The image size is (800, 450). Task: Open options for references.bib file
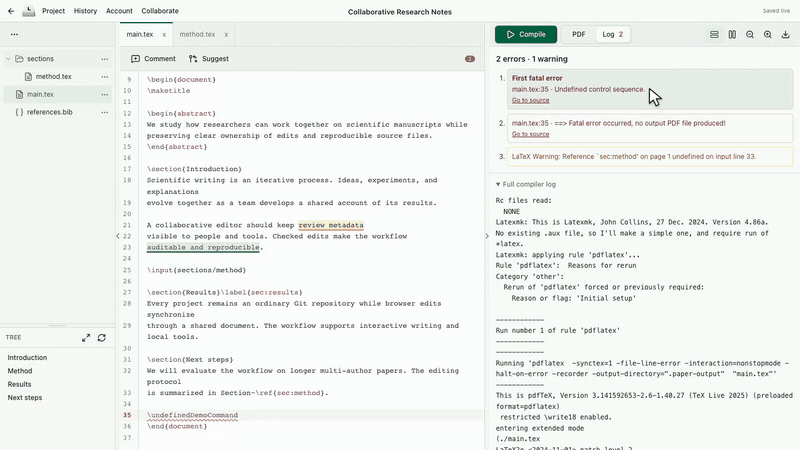pos(105,113)
